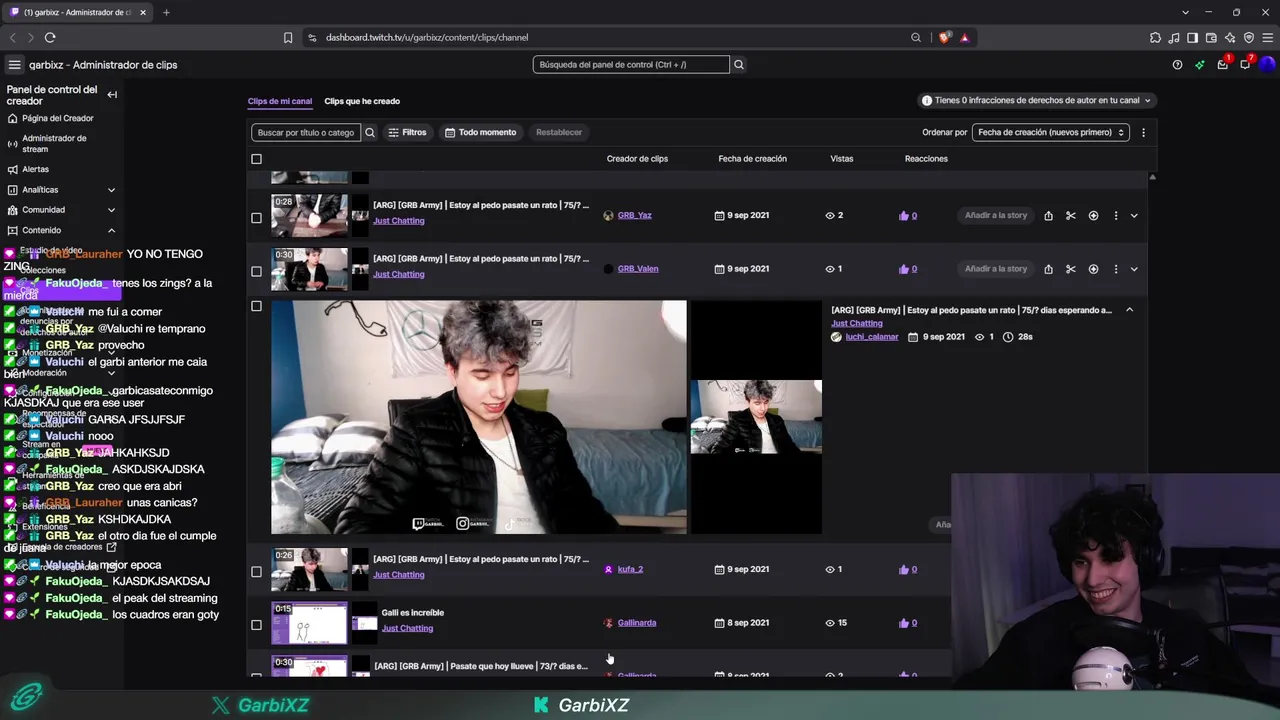1280x720 pixels.
Task: Check the expanded luchi_calamar clip checkbox
Action: pyautogui.click(x=256, y=306)
